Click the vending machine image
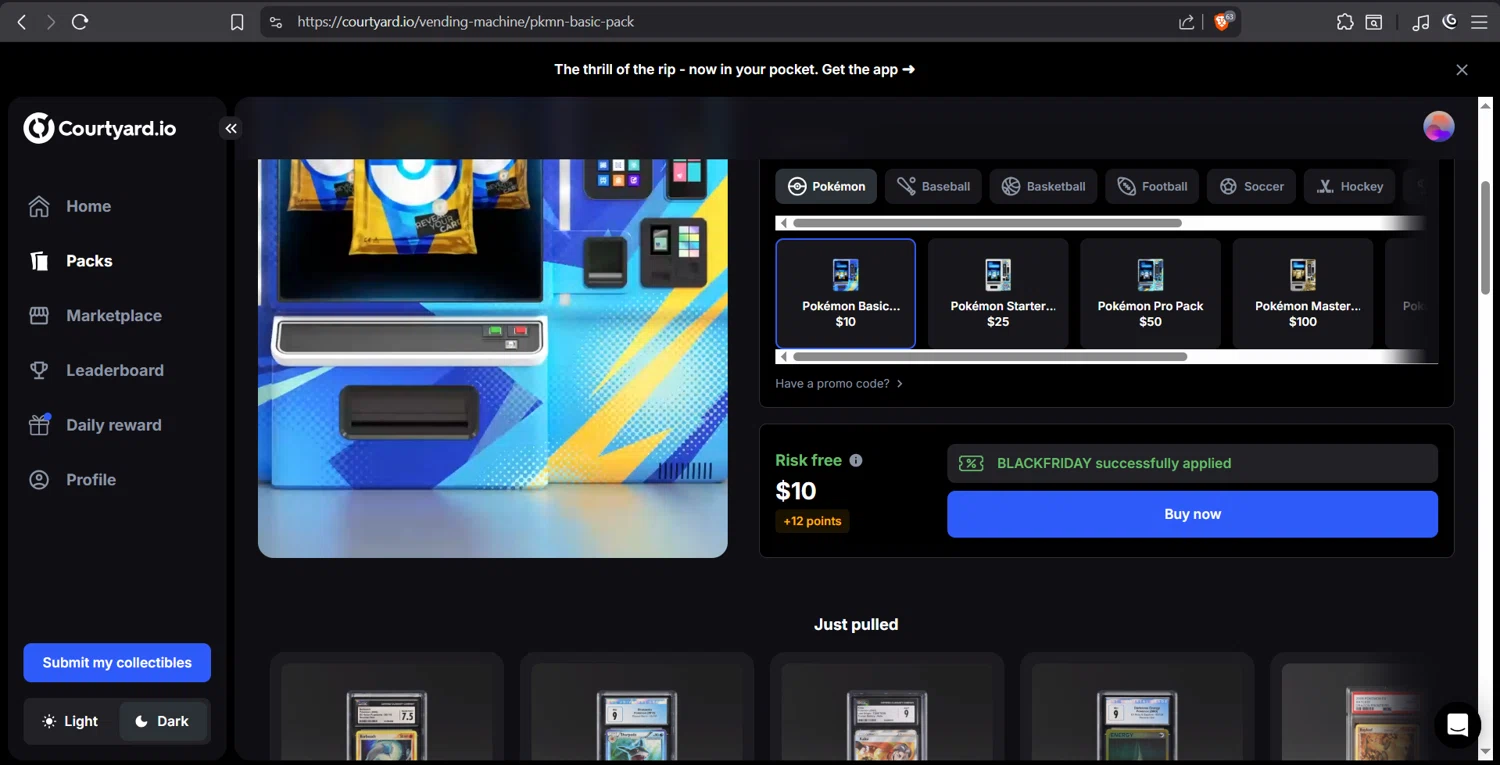 click(x=493, y=358)
